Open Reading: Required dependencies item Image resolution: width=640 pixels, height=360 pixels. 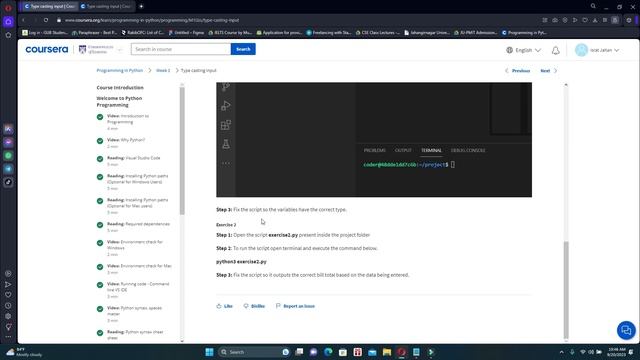(138, 224)
